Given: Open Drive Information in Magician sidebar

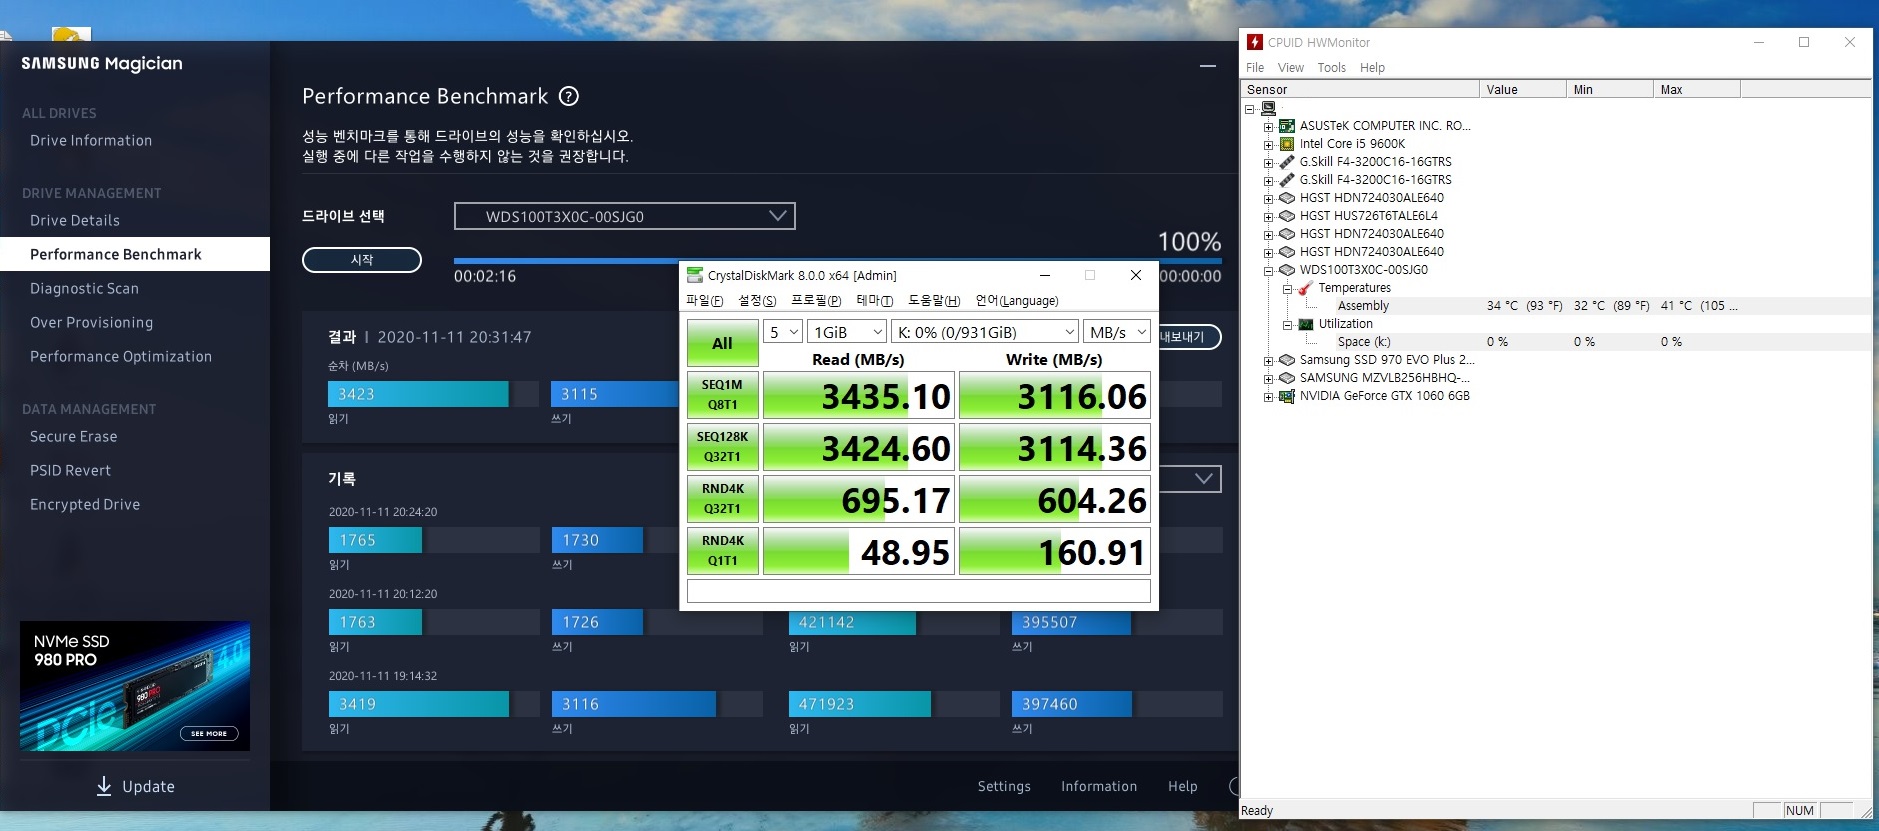Looking at the screenshot, I should [91, 141].
